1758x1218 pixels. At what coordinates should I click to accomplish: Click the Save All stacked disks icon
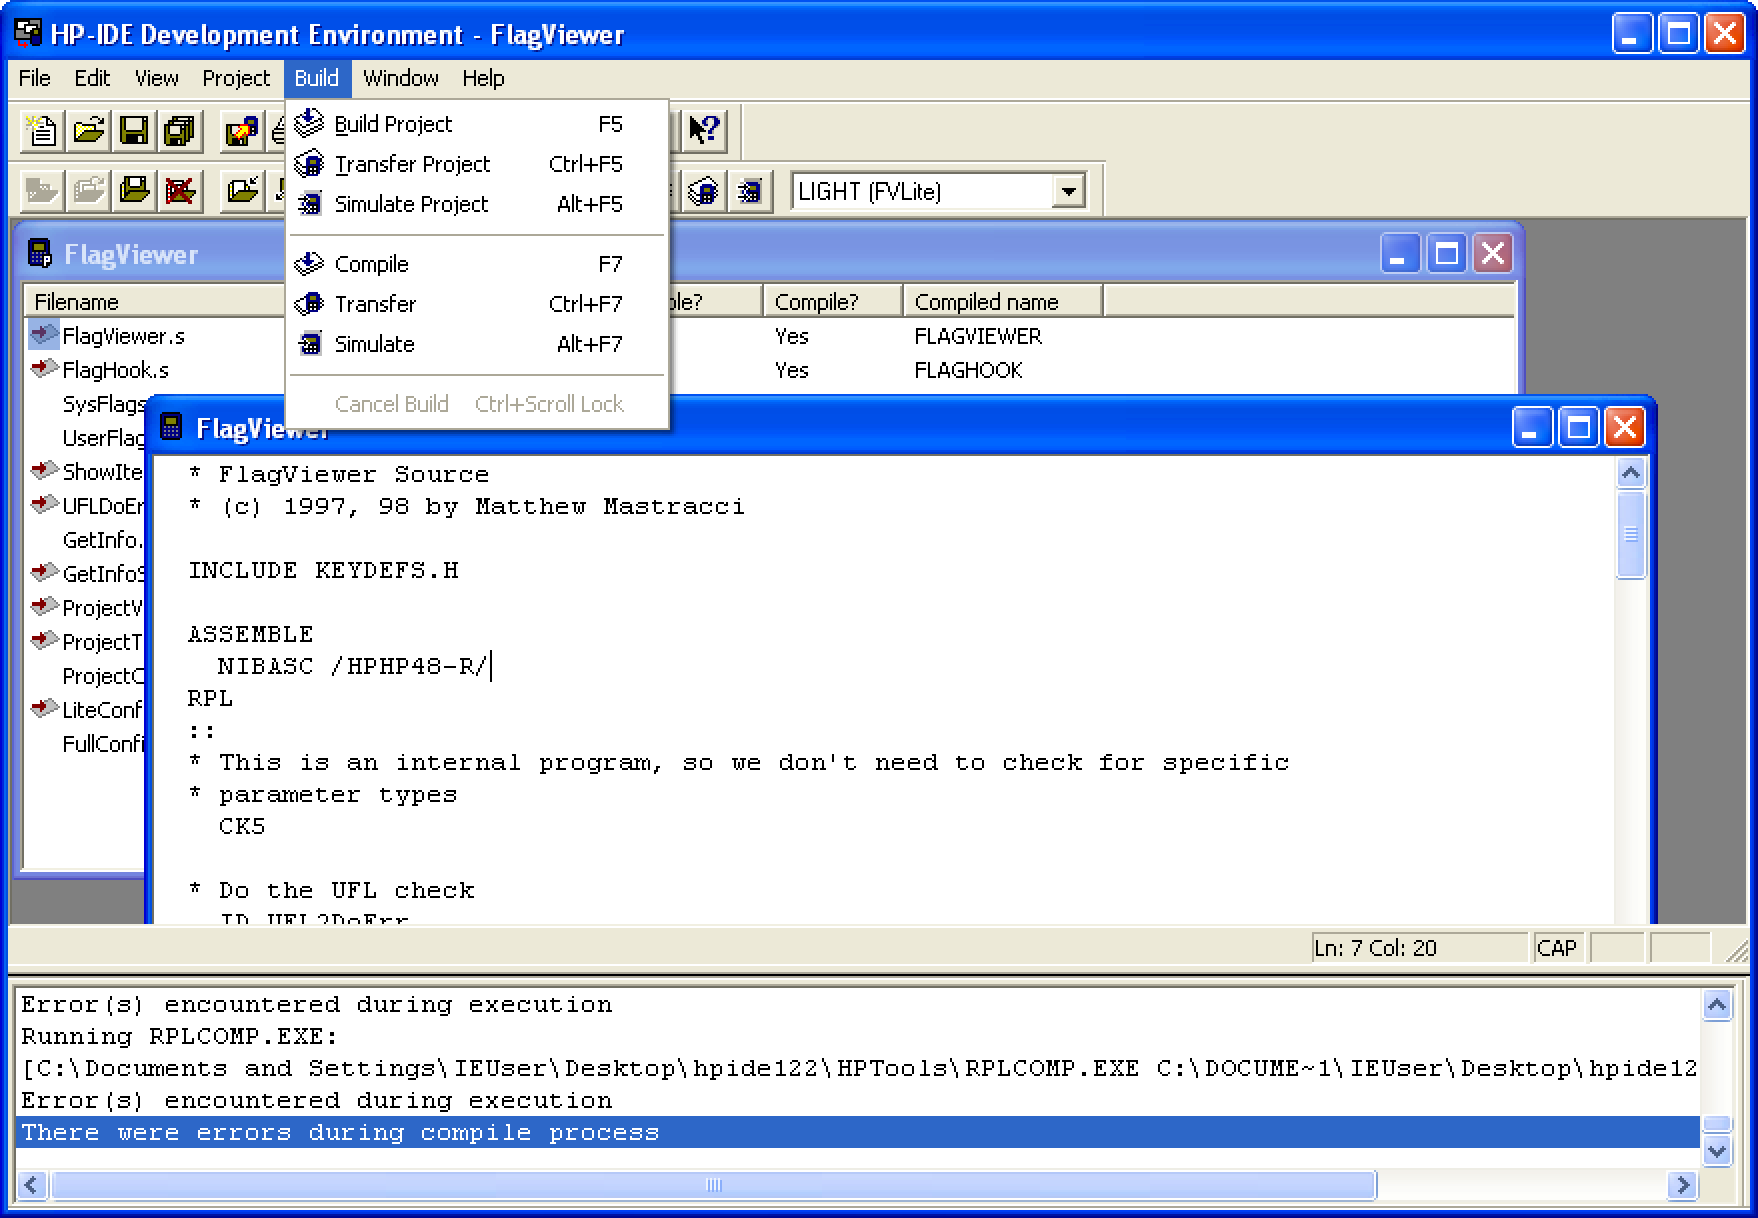coord(180,131)
